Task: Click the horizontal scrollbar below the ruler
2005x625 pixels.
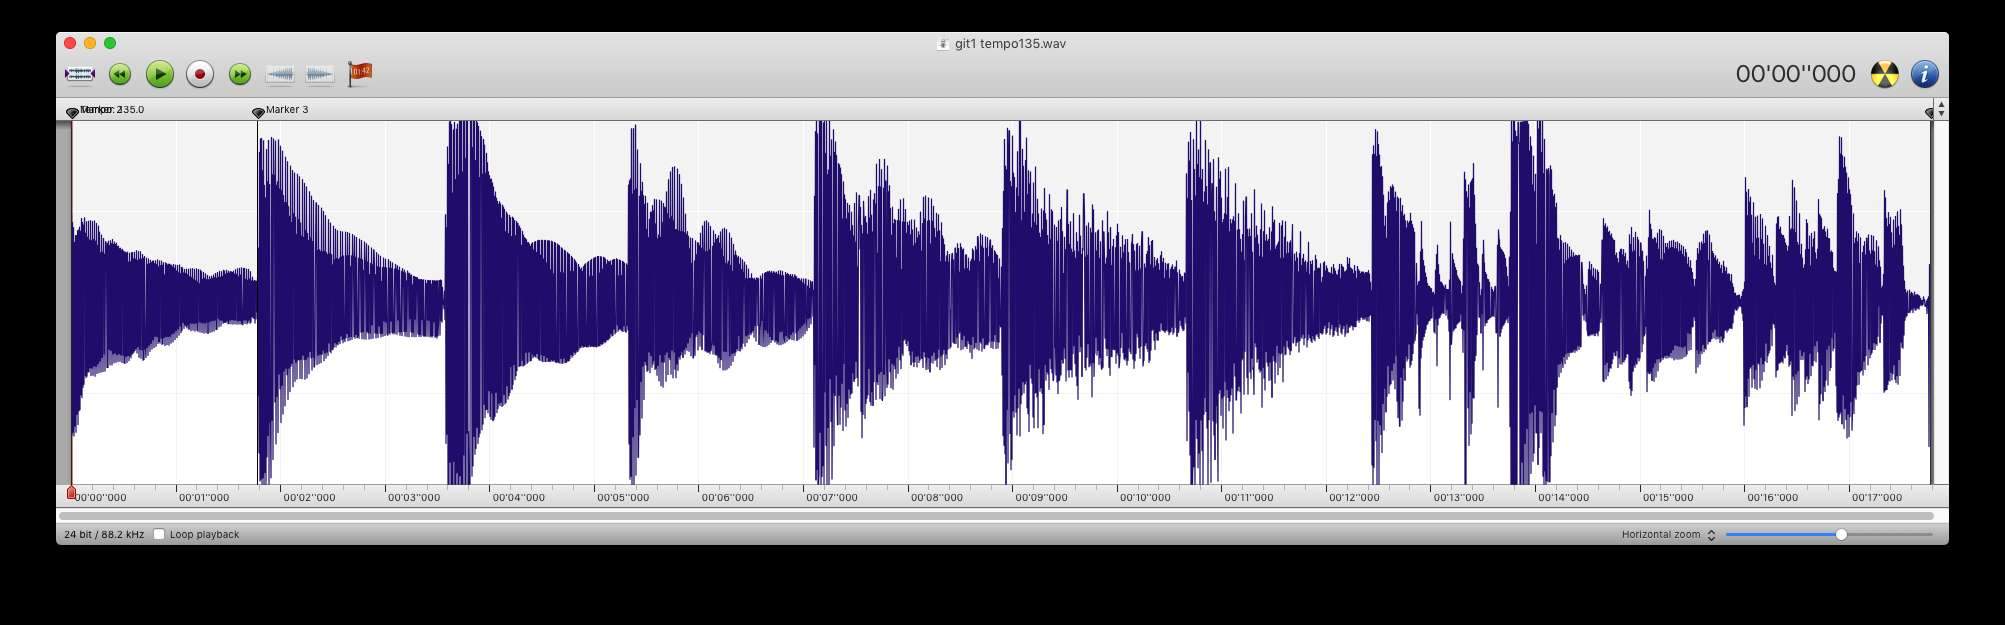Action: [x=995, y=516]
